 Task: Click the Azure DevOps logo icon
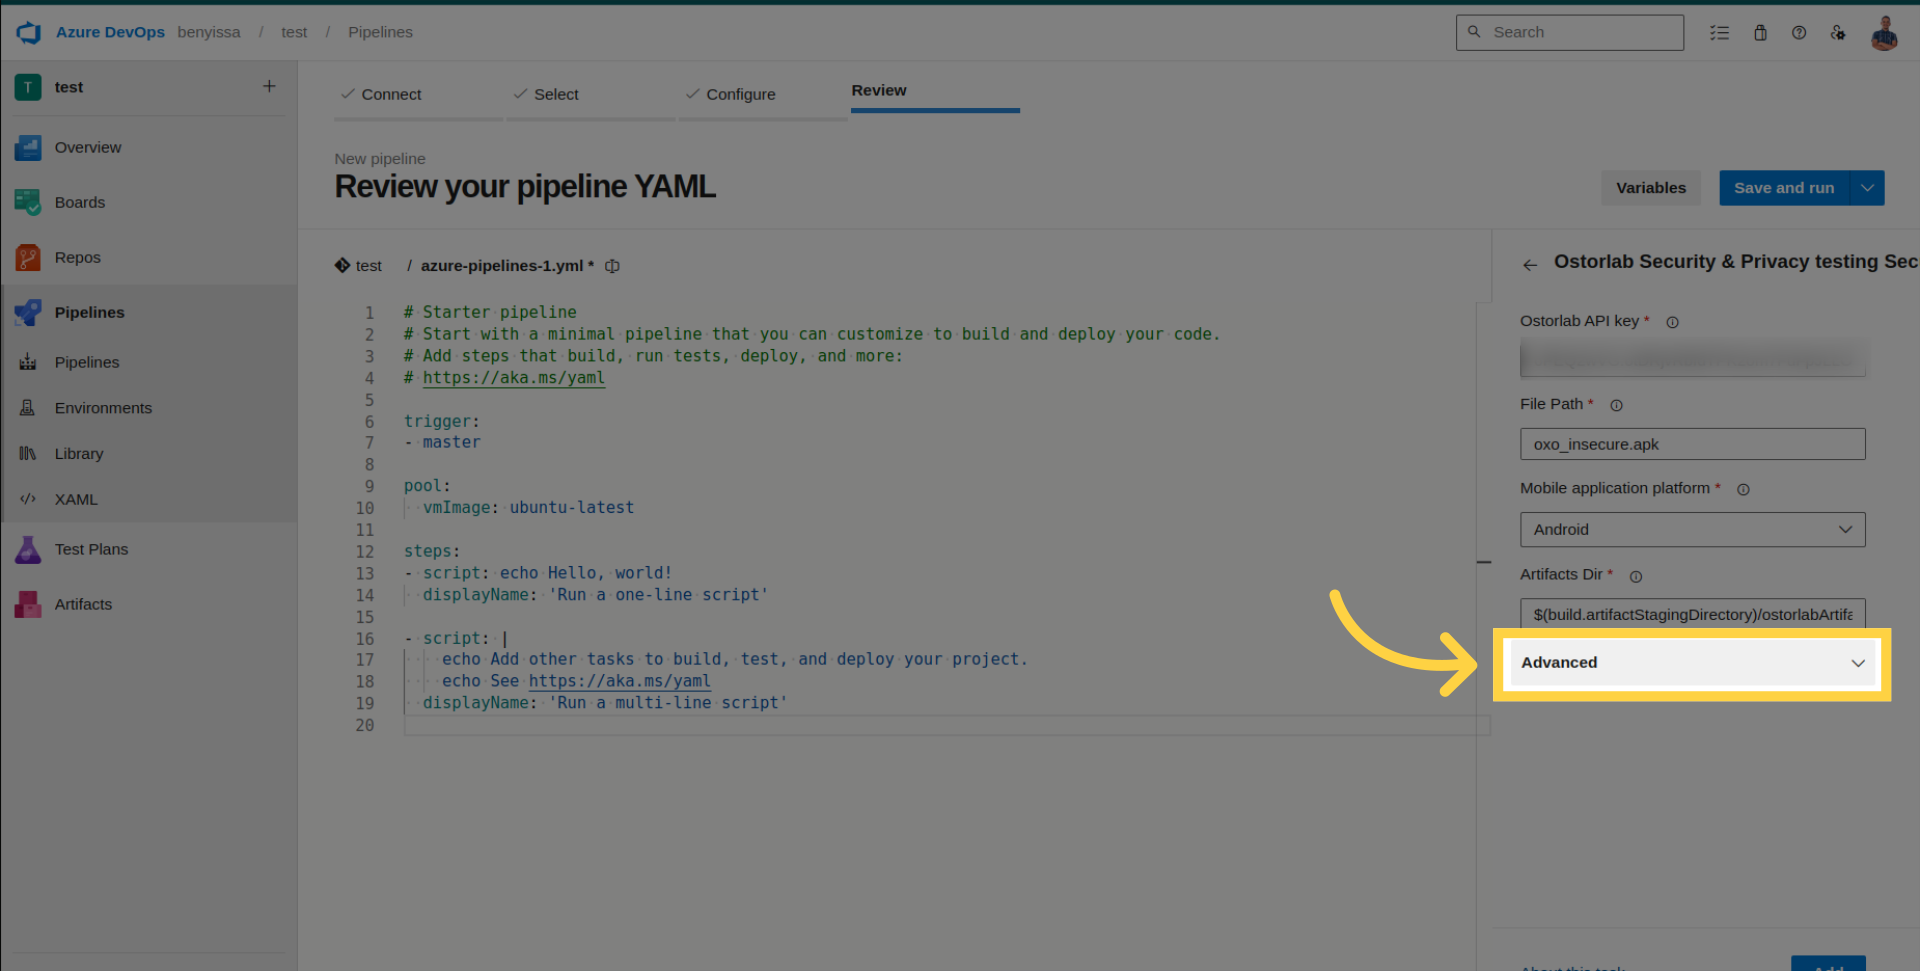29,32
